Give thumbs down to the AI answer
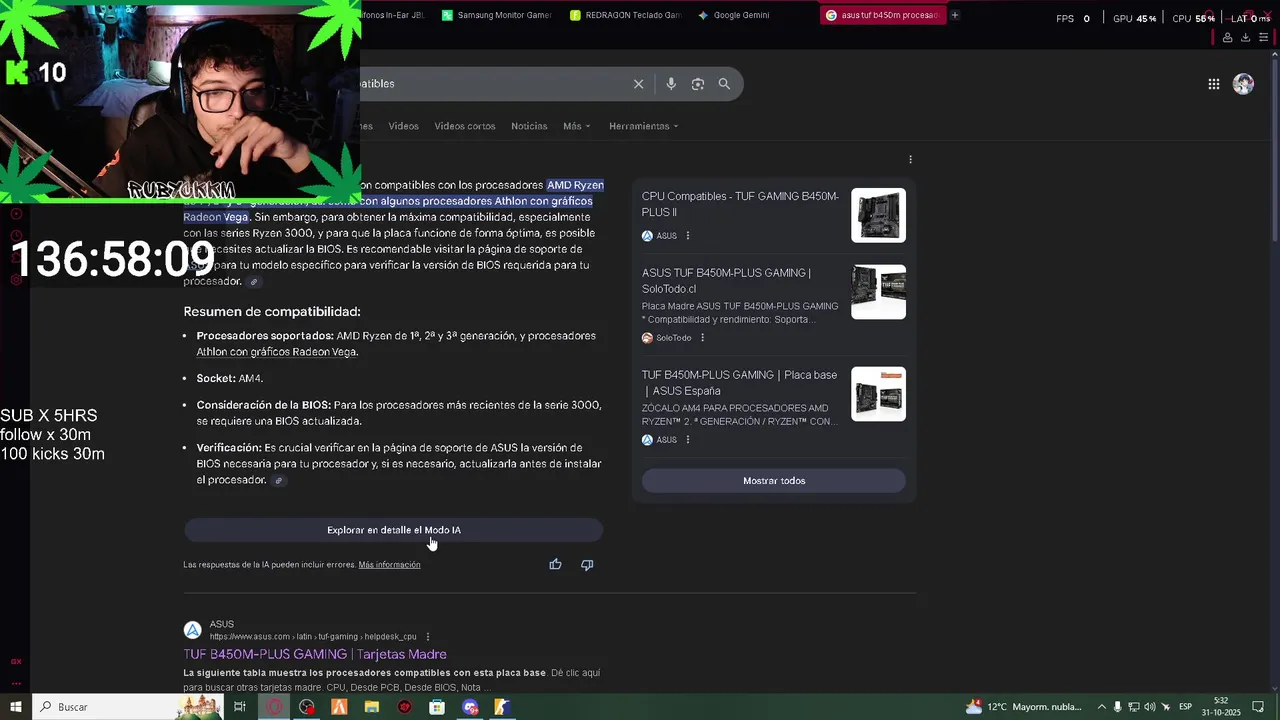 point(587,564)
